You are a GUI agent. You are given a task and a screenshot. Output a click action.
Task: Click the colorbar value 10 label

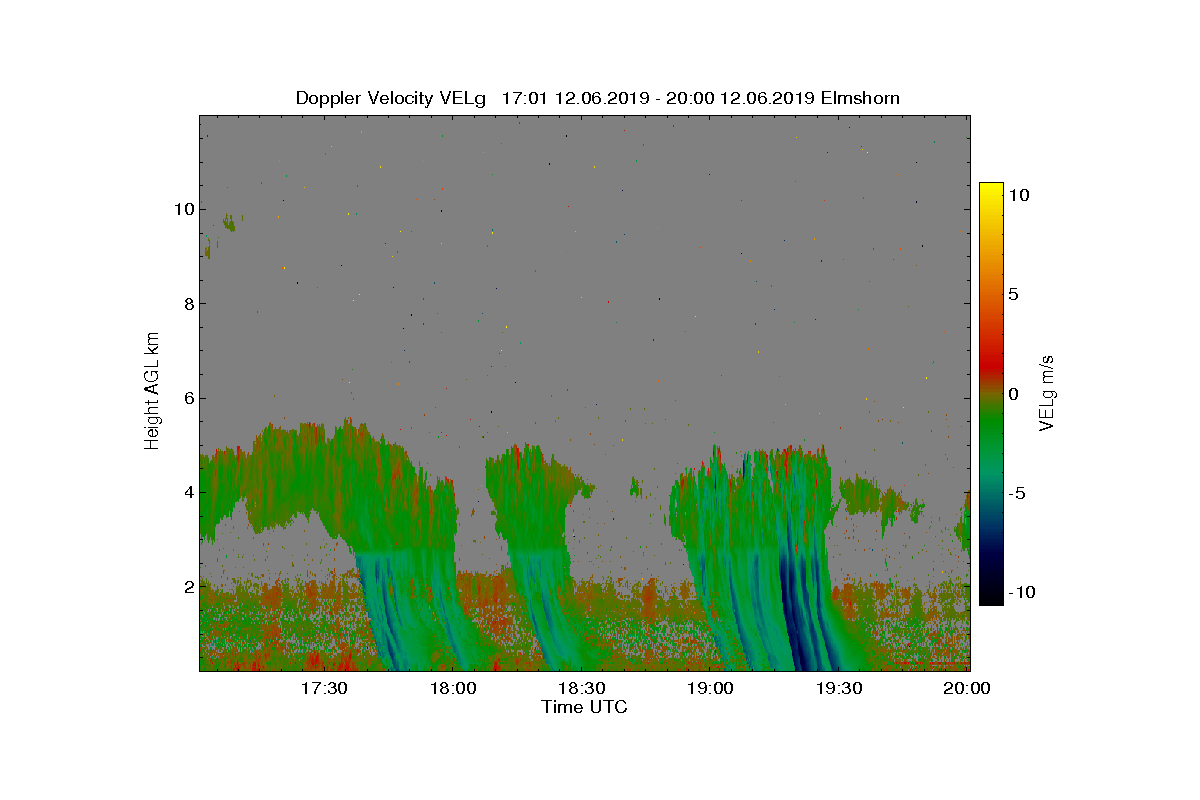point(1020,196)
